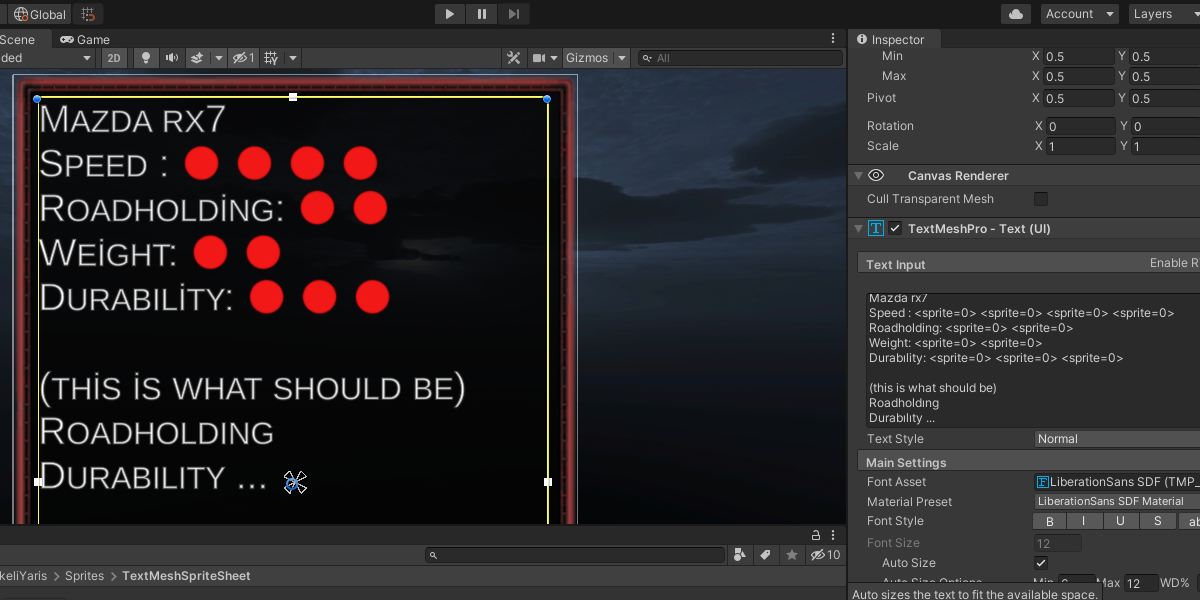This screenshot has width=1200, height=600.
Task: Open the Account dropdown
Action: coord(1080,14)
